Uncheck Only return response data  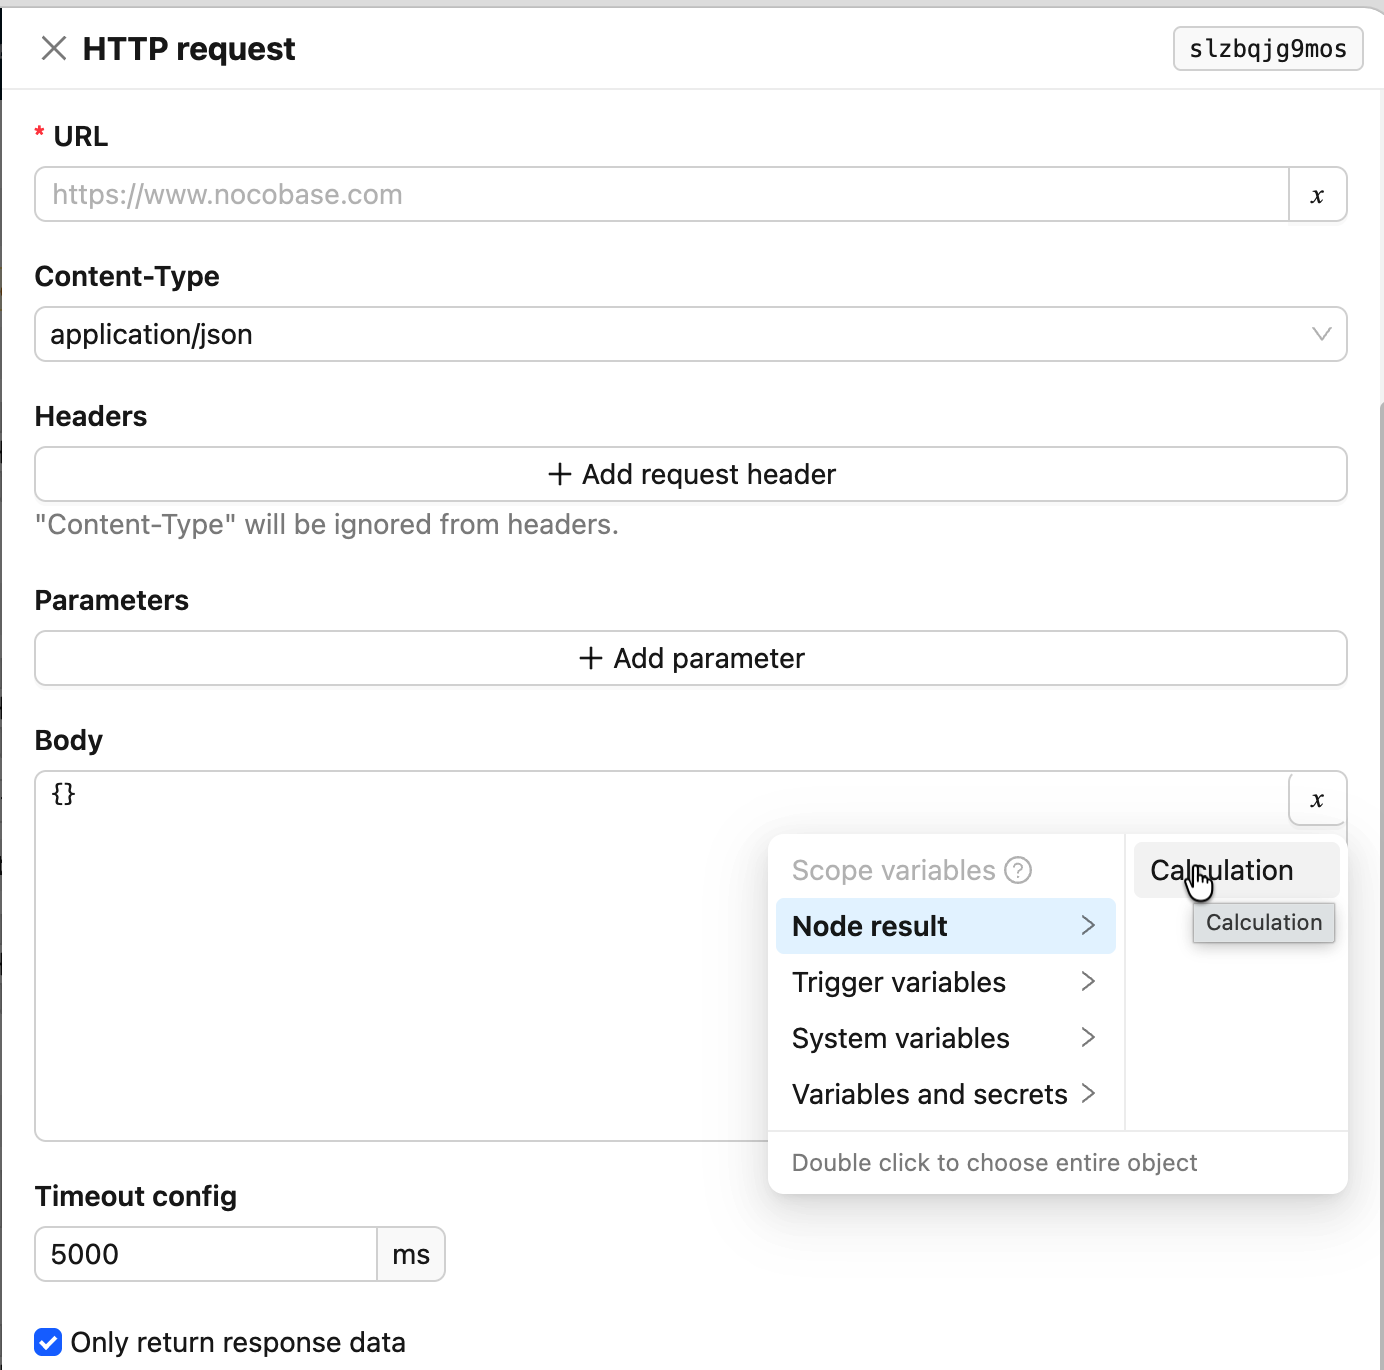click(x=48, y=1342)
